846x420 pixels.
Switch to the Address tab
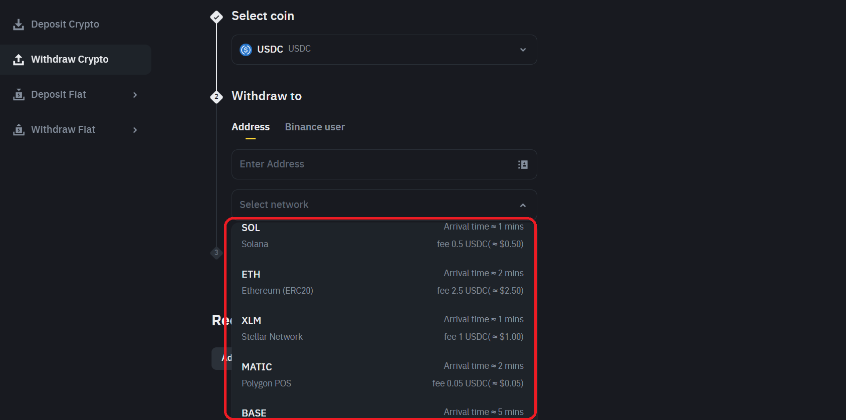point(250,127)
